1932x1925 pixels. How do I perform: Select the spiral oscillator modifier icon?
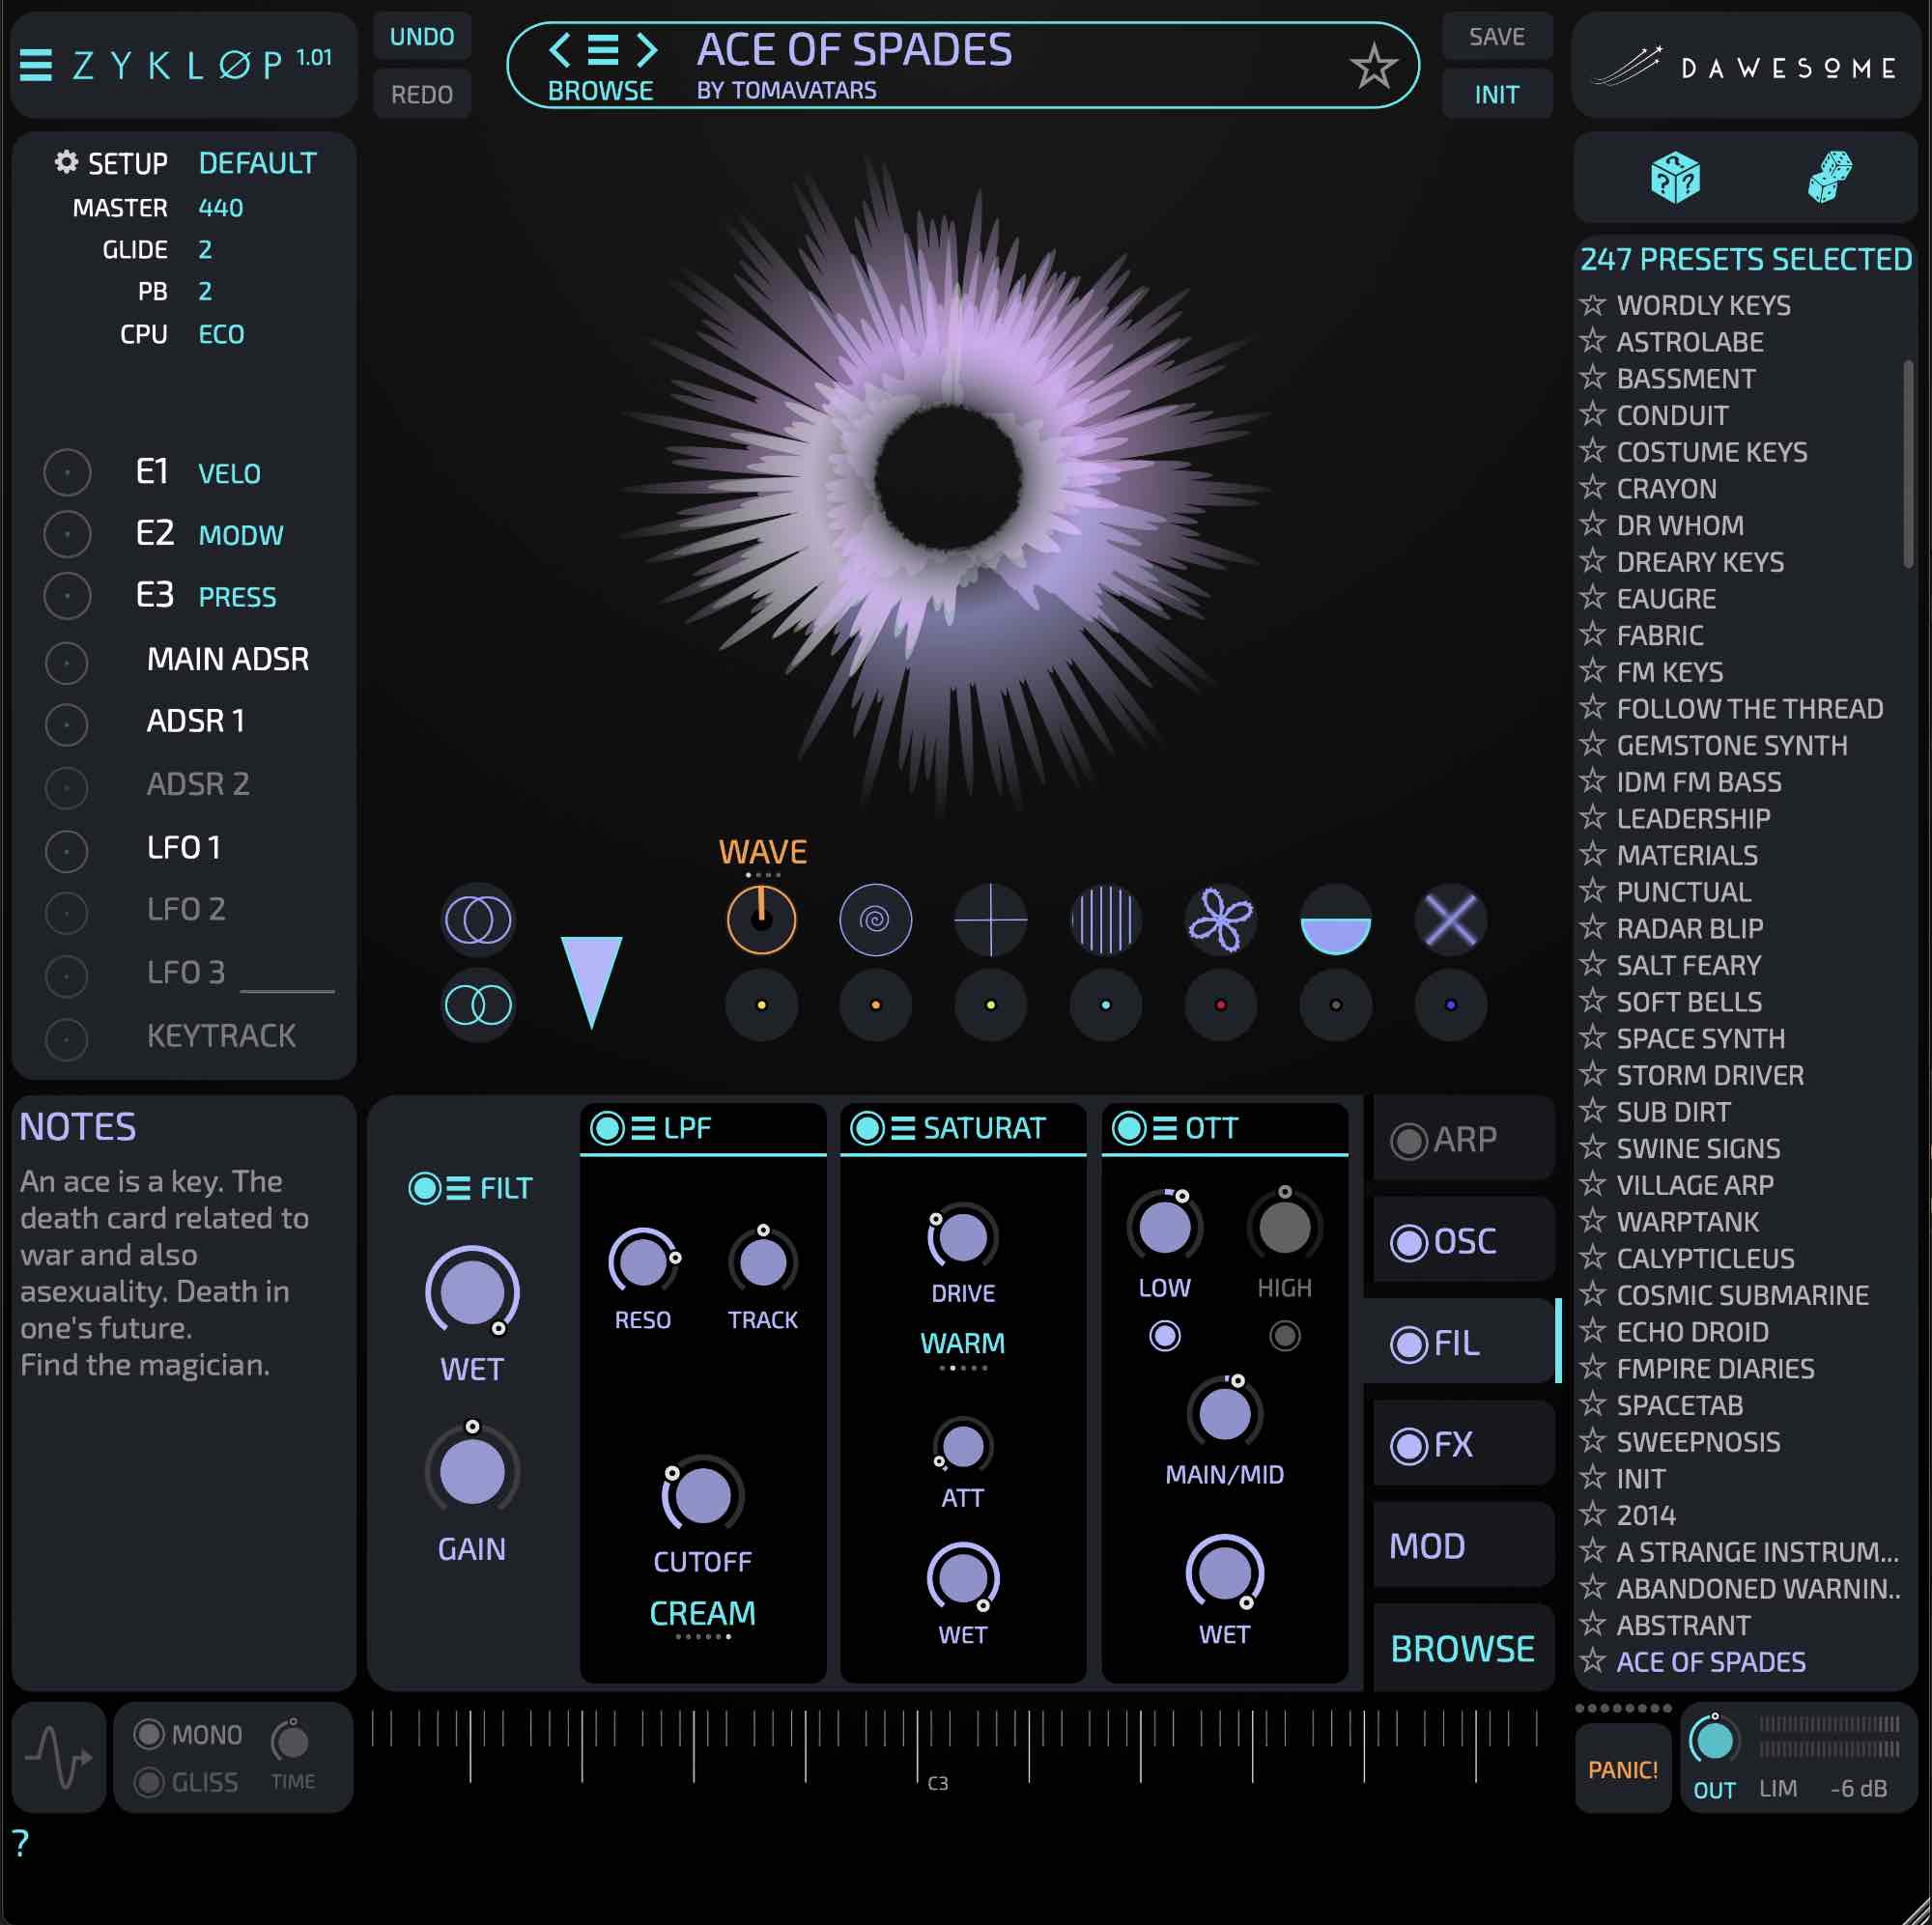(x=875, y=919)
